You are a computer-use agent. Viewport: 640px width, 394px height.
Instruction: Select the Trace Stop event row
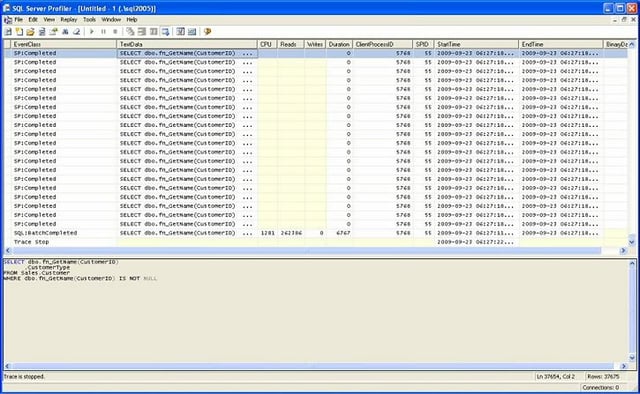(x=315, y=242)
